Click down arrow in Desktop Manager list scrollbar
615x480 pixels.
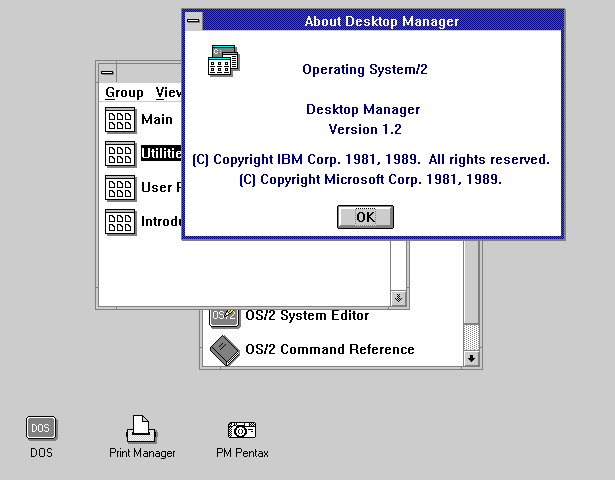(398, 298)
